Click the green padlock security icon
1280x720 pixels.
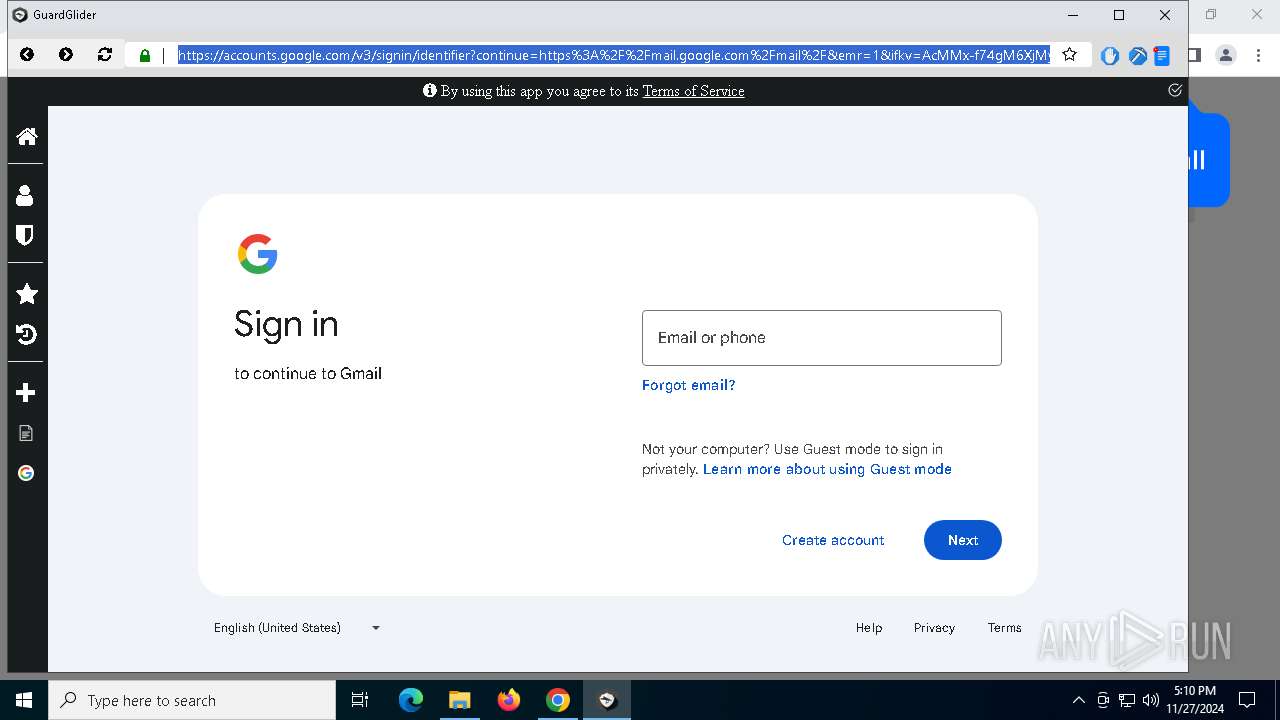[x=145, y=56]
